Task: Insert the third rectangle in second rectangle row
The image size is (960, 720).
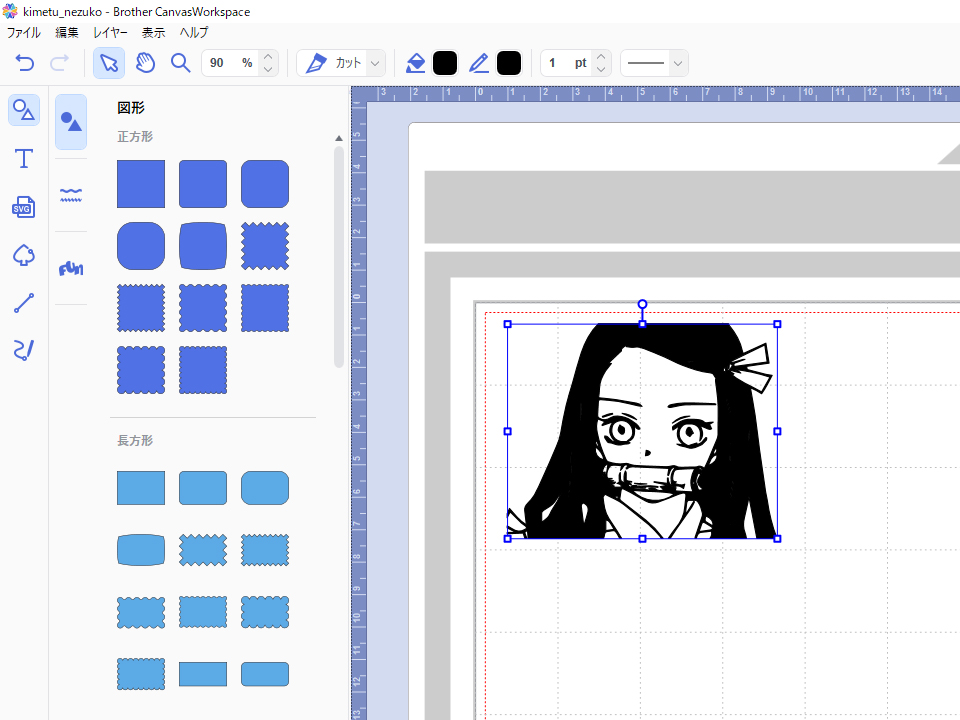Action: coord(264,550)
